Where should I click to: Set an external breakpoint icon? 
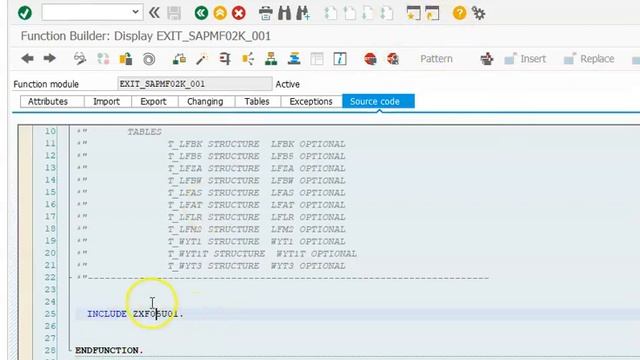coord(393,59)
